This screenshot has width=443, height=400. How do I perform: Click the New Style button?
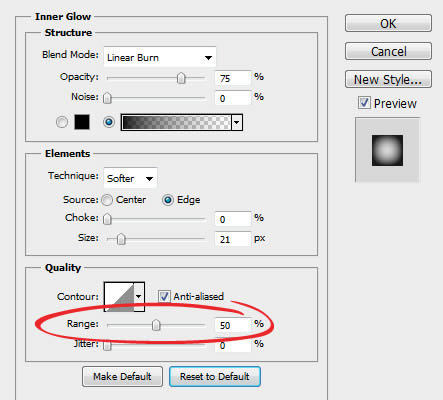click(x=388, y=79)
